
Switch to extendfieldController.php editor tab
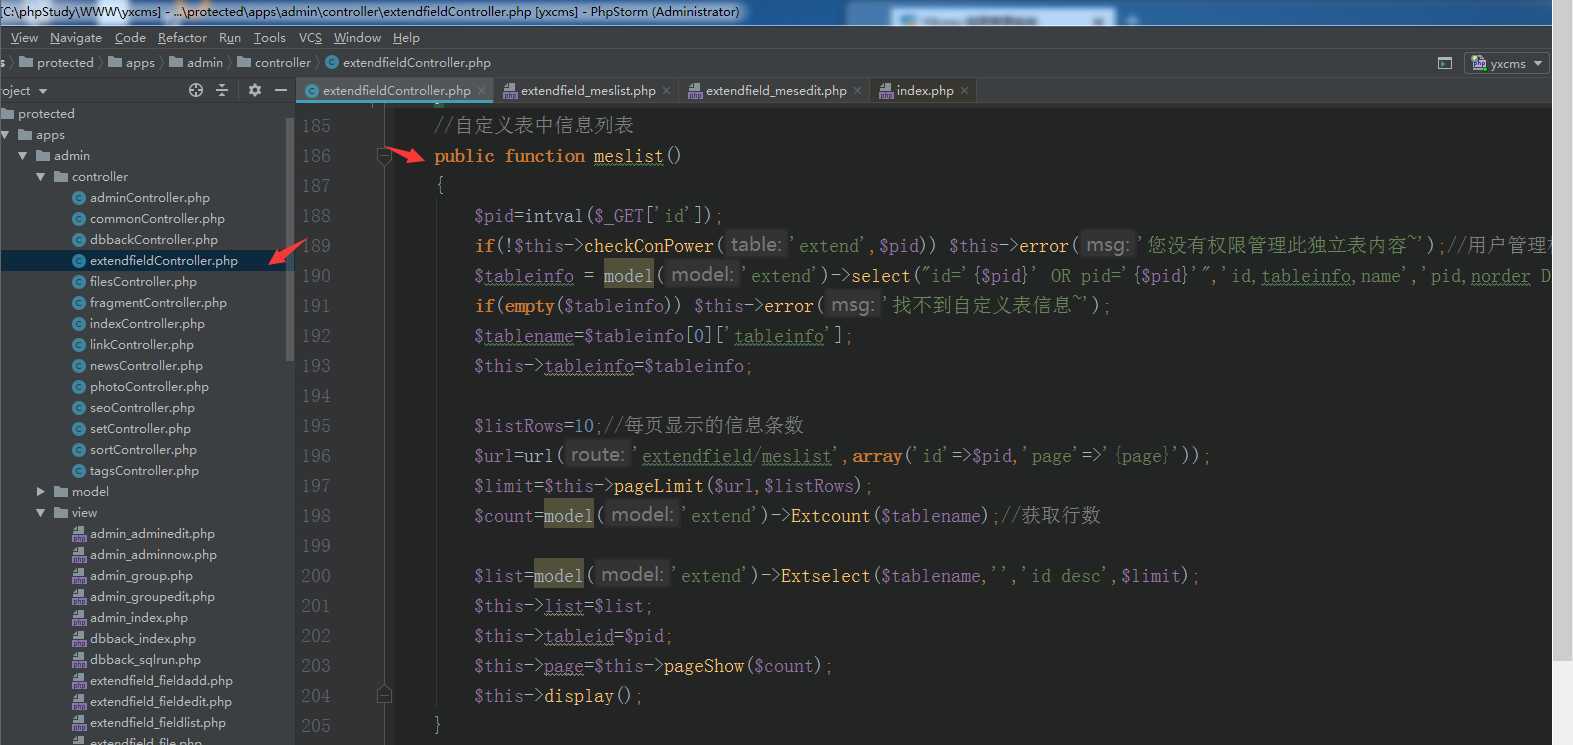tap(396, 90)
